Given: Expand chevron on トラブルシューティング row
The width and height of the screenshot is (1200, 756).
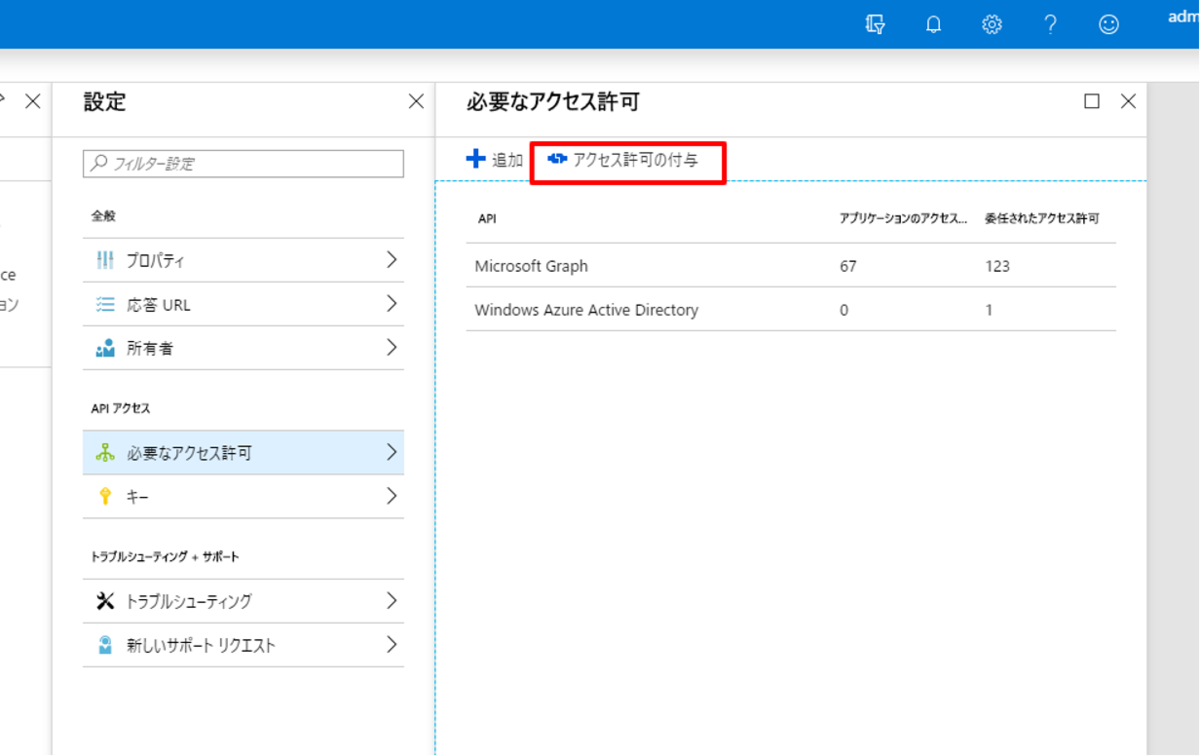Looking at the screenshot, I should [391, 601].
